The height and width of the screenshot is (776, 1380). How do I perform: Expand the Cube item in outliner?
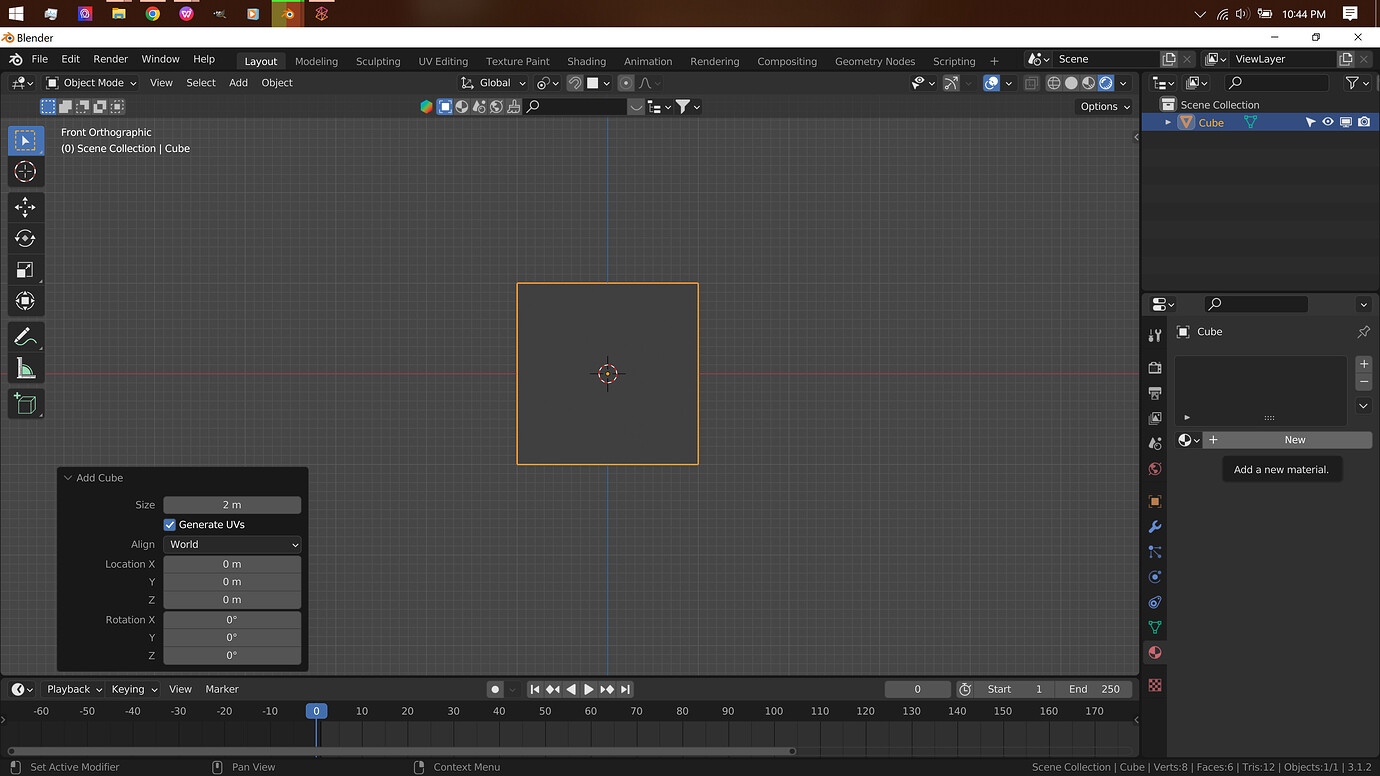(1167, 122)
